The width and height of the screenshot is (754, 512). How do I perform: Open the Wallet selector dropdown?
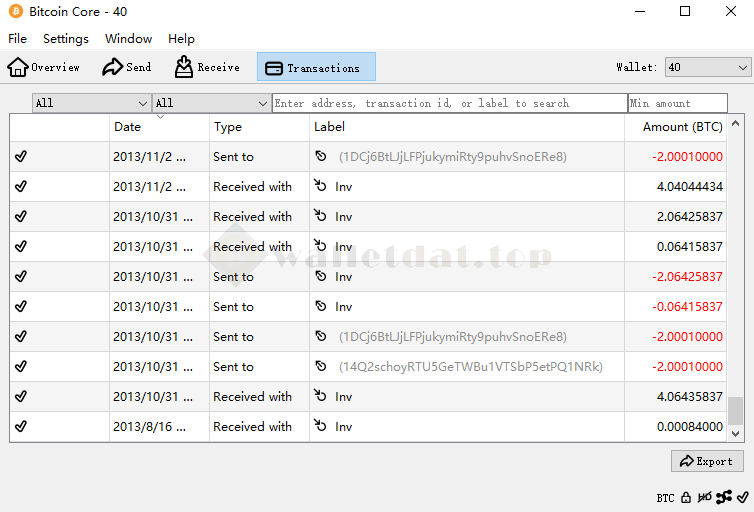click(707, 67)
